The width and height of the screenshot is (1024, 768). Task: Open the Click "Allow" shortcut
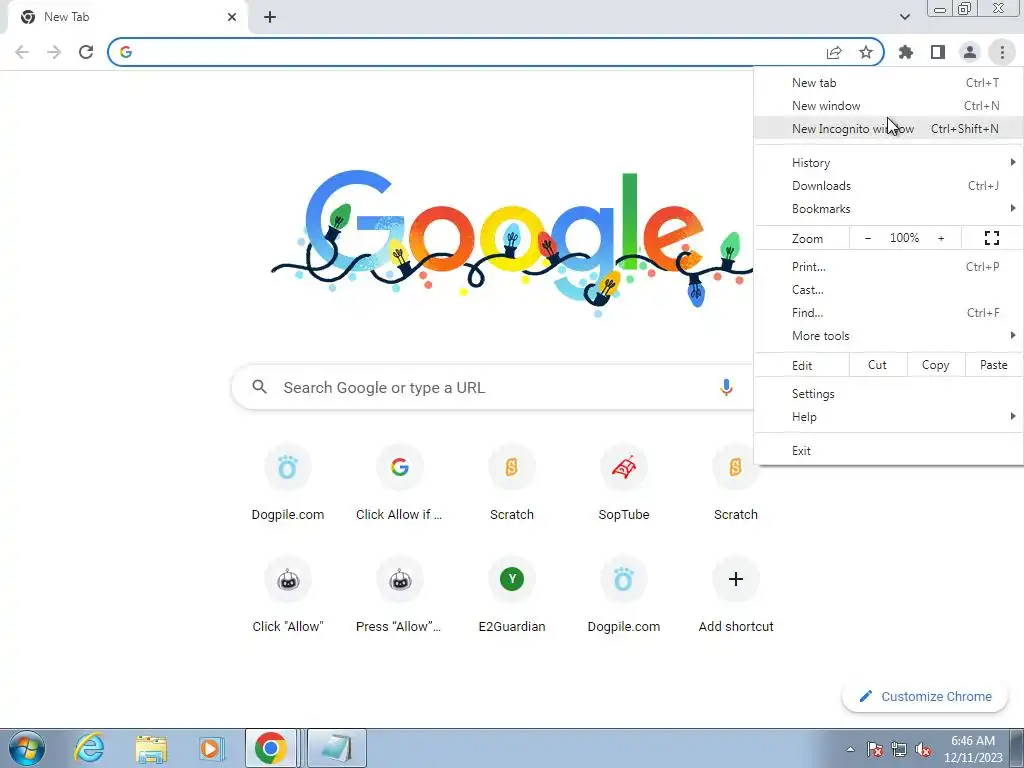288,595
